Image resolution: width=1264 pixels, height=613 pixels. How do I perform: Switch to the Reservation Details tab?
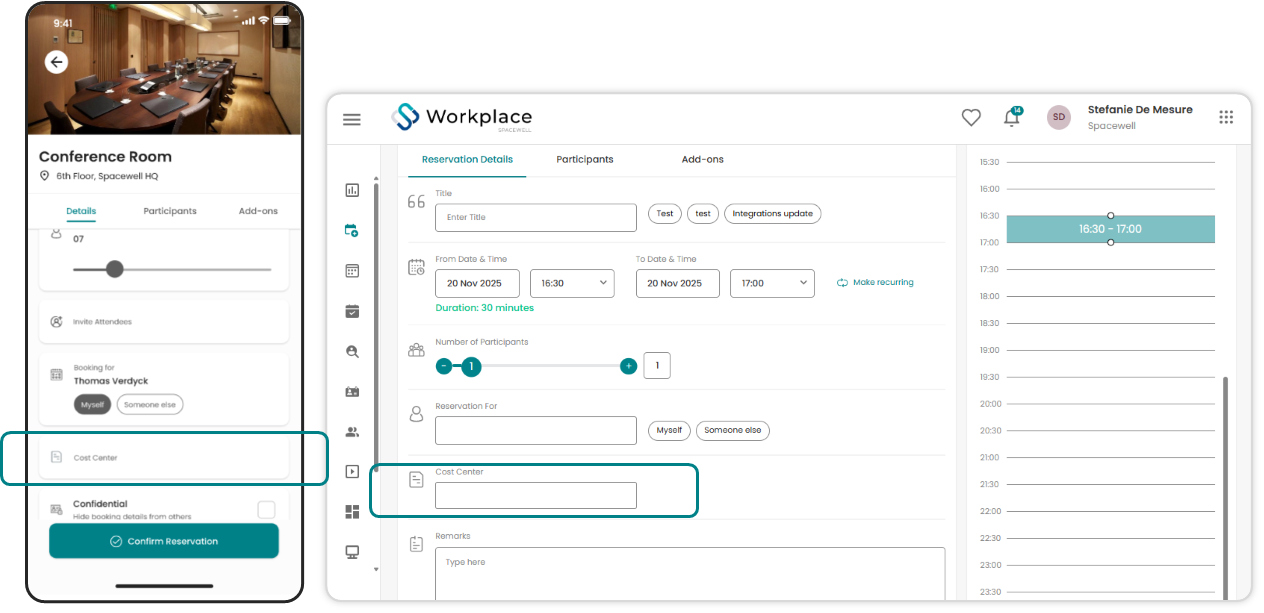click(x=467, y=160)
